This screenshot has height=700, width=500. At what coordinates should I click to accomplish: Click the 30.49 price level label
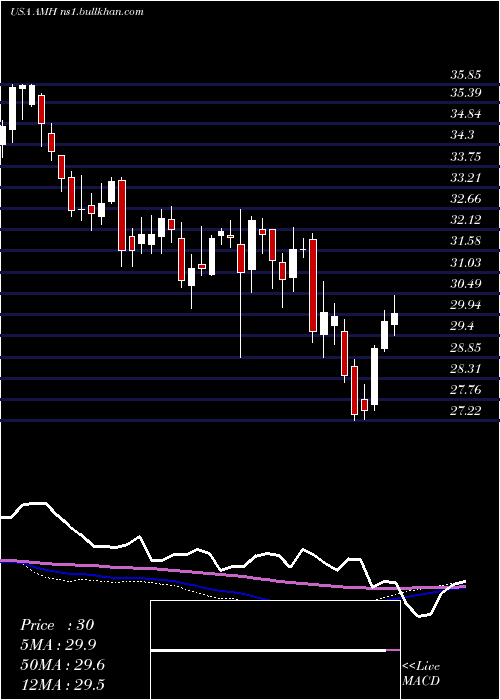point(465,283)
